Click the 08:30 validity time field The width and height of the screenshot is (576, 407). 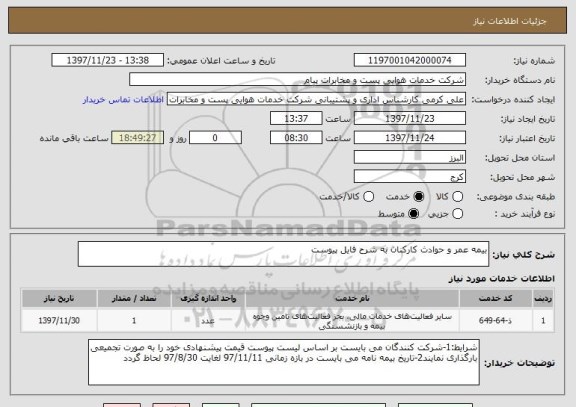296,138
